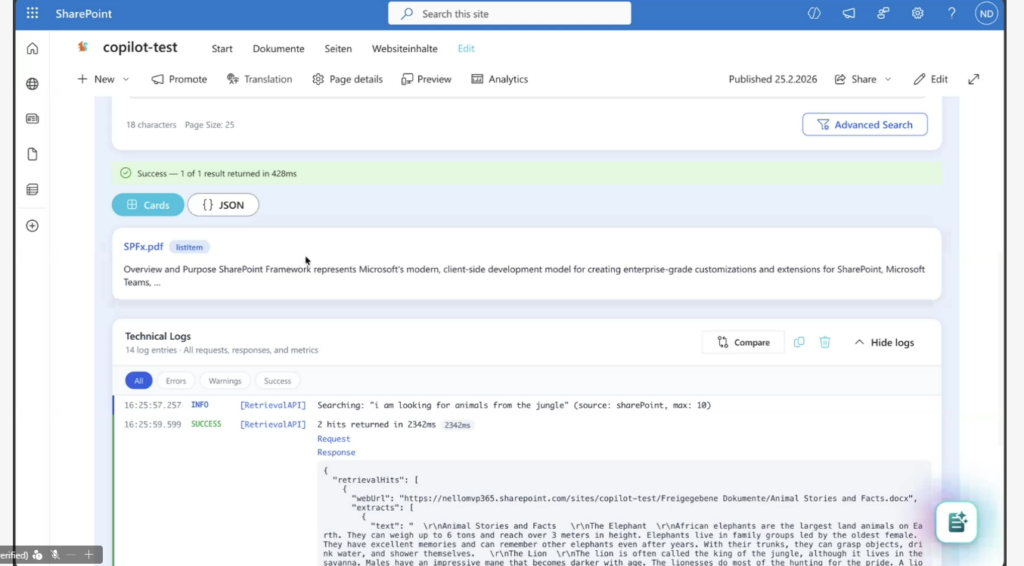Open the SPFx.pdf result link
This screenshot has width=1024, height=566.
point(143,247)
